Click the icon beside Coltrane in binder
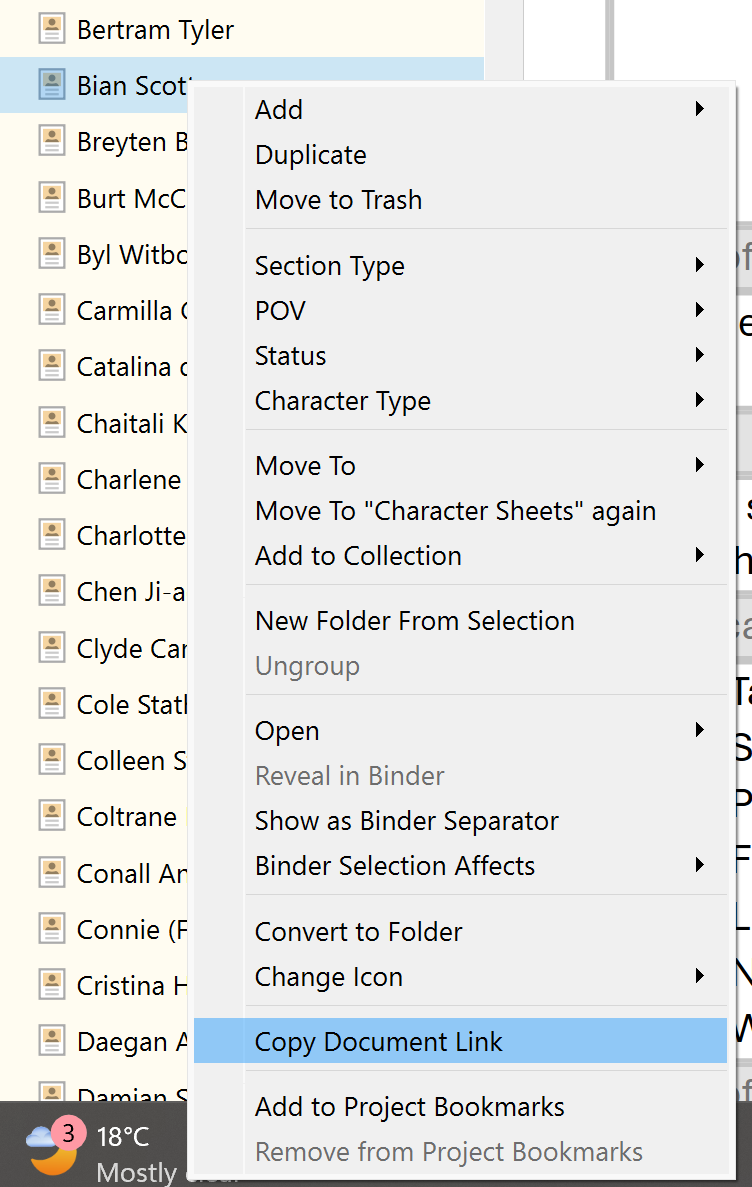Viewport: 752px width, 1187px height. (51, 816)
